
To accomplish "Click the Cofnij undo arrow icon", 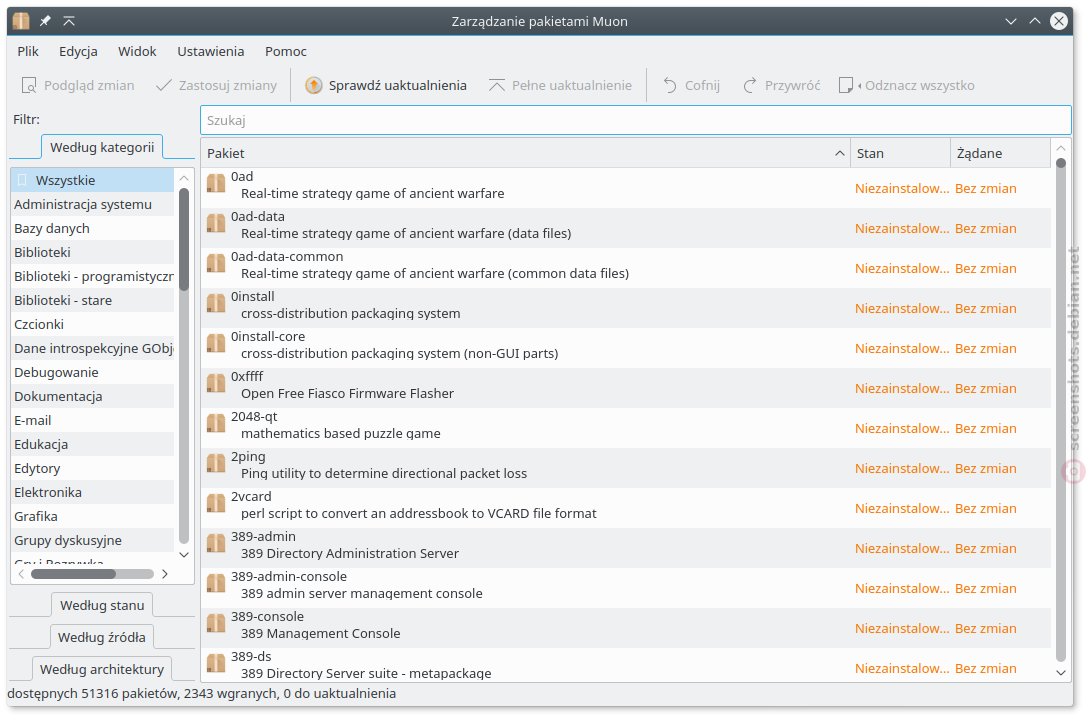I will point(670,85).
